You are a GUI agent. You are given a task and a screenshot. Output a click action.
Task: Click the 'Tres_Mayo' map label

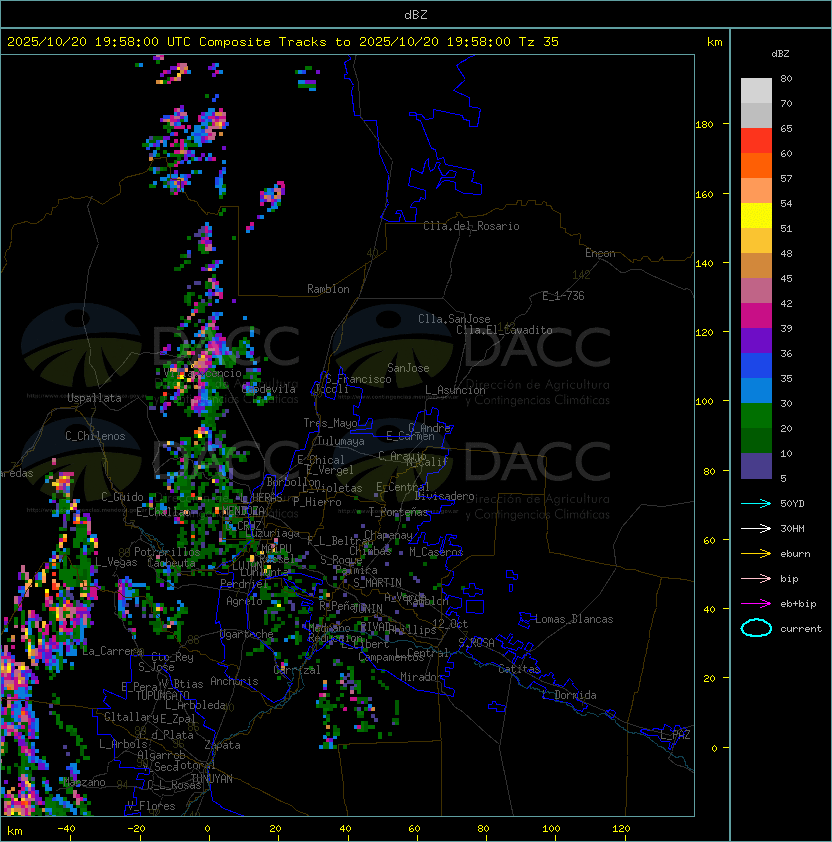click(330, 423)
